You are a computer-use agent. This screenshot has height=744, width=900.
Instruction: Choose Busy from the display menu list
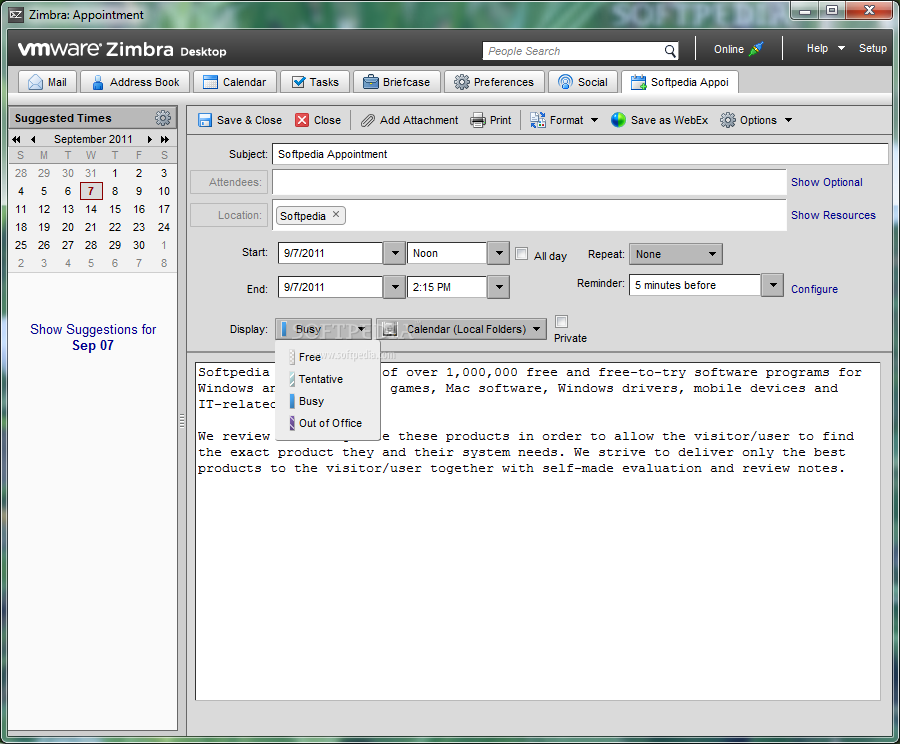tap(328, 401)
